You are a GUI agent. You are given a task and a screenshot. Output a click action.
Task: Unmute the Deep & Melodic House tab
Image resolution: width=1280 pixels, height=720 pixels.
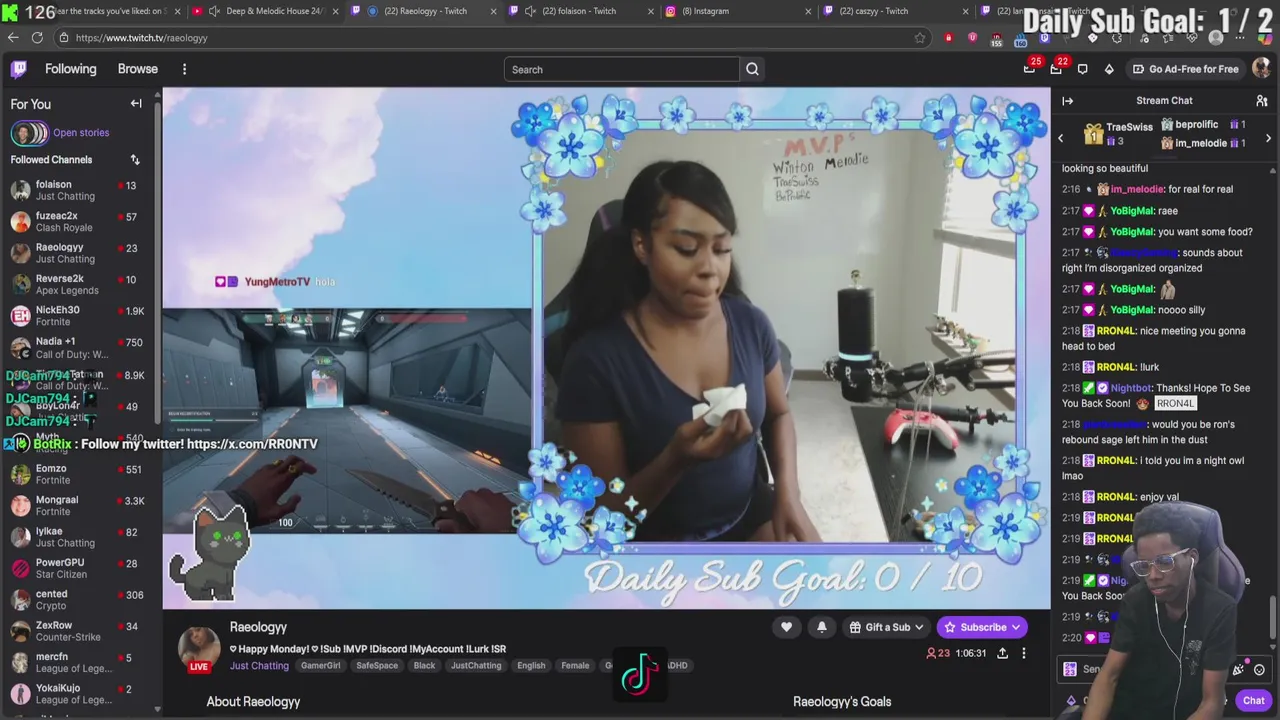click(x=214, y=11)
